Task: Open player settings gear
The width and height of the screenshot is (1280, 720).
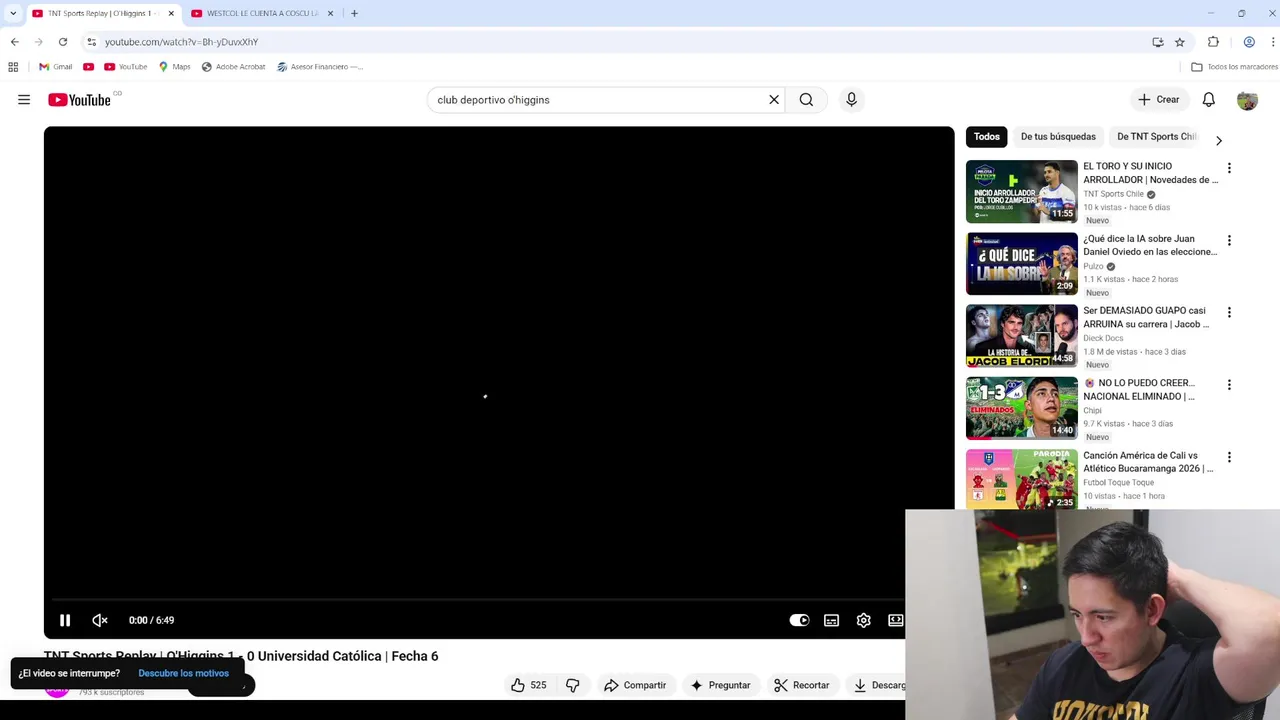Action: coord(864,620)
